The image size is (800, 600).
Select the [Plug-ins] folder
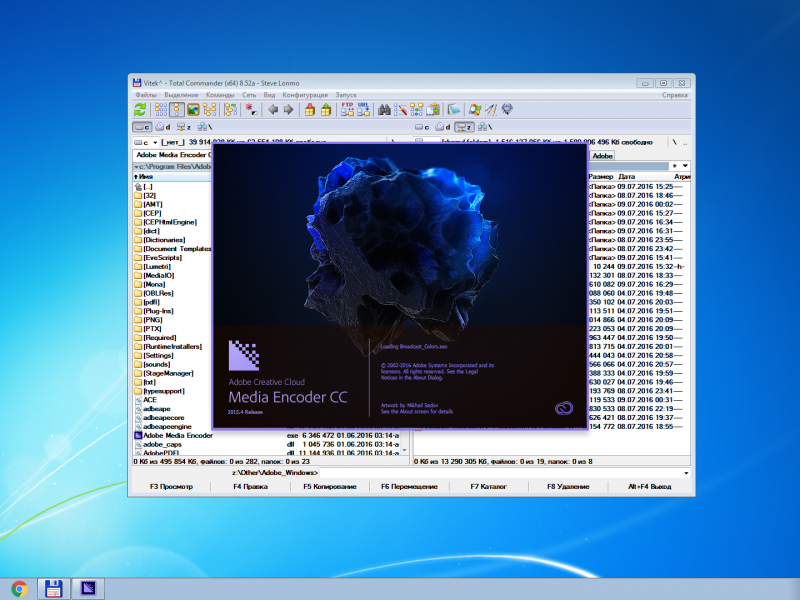click(x=158, y=311)
